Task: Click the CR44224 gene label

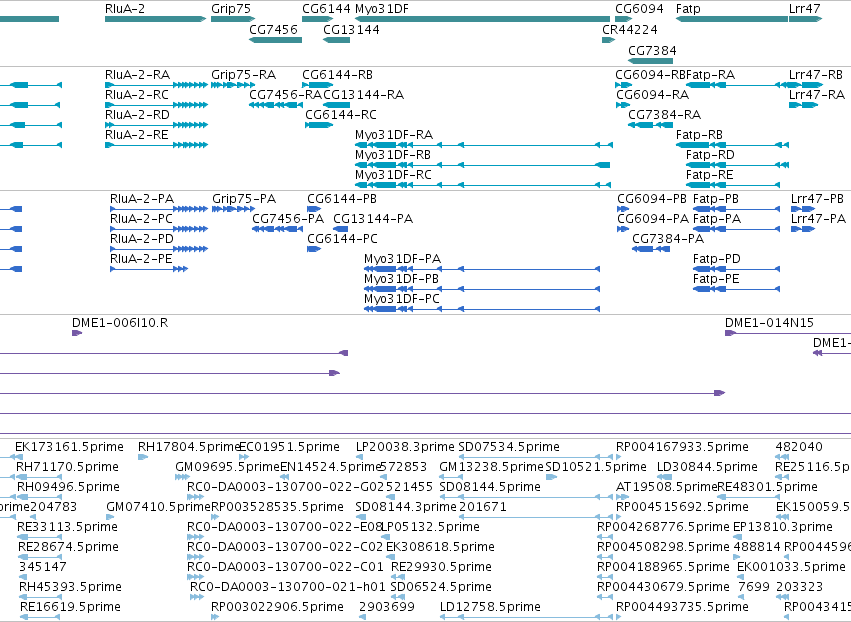Action: click(630, 29)
